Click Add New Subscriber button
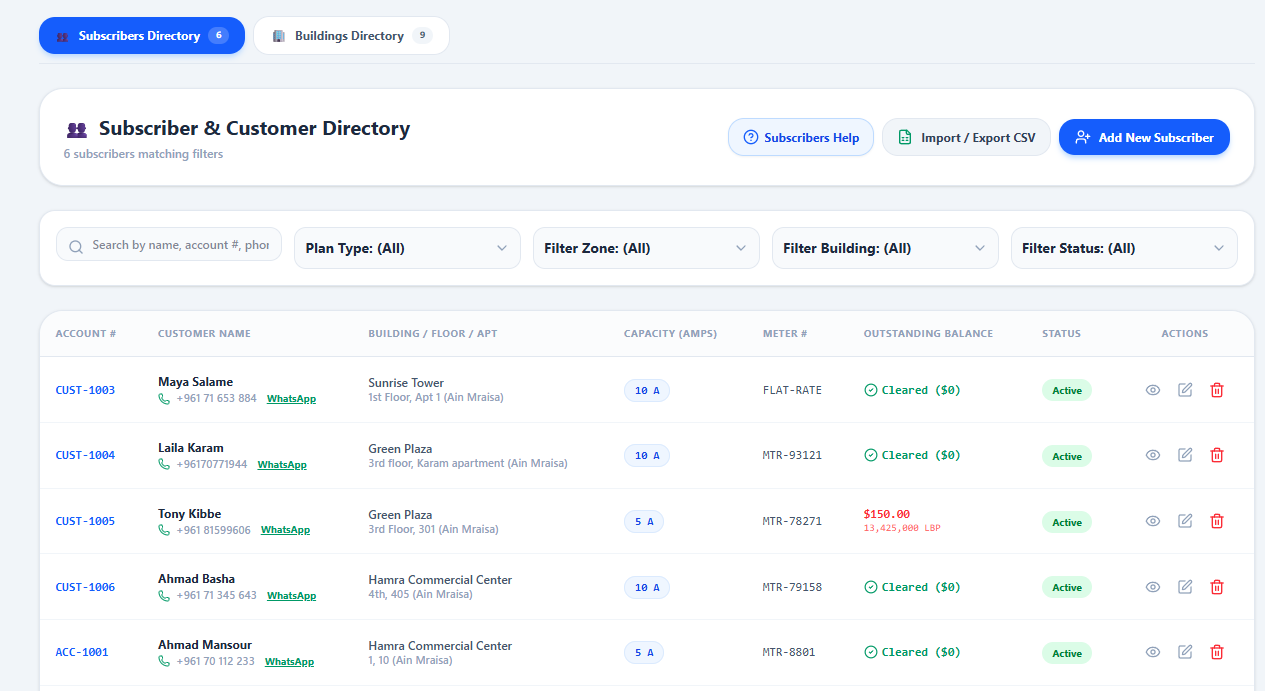Screen dimensions: 1265x691 1144,138
